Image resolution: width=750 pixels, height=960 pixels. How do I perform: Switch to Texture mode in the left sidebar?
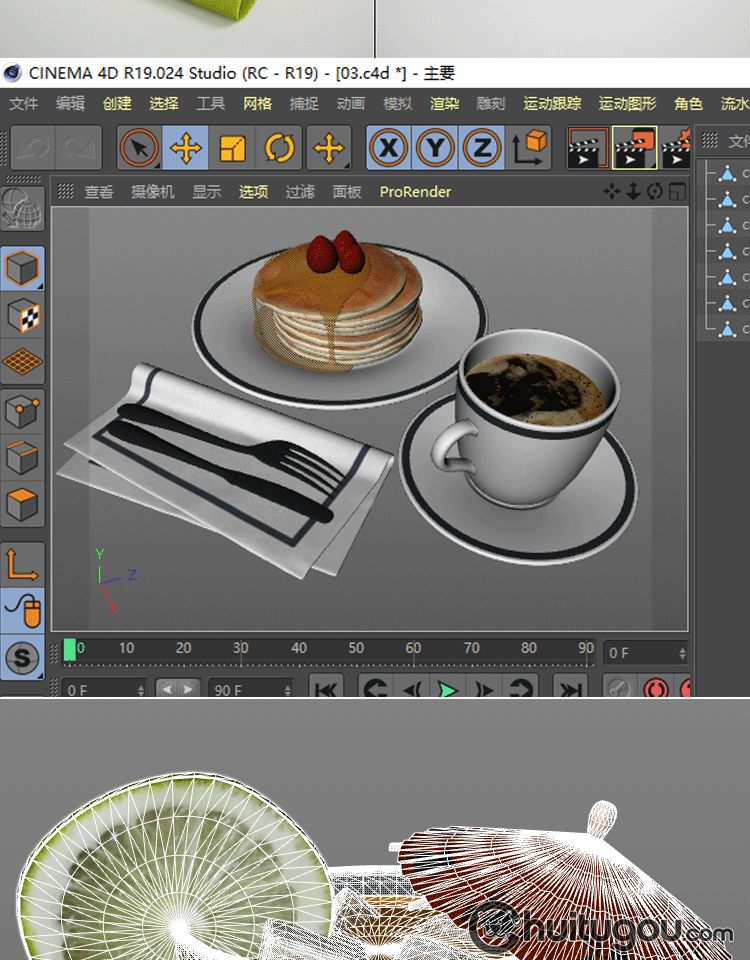click(23, 316)
